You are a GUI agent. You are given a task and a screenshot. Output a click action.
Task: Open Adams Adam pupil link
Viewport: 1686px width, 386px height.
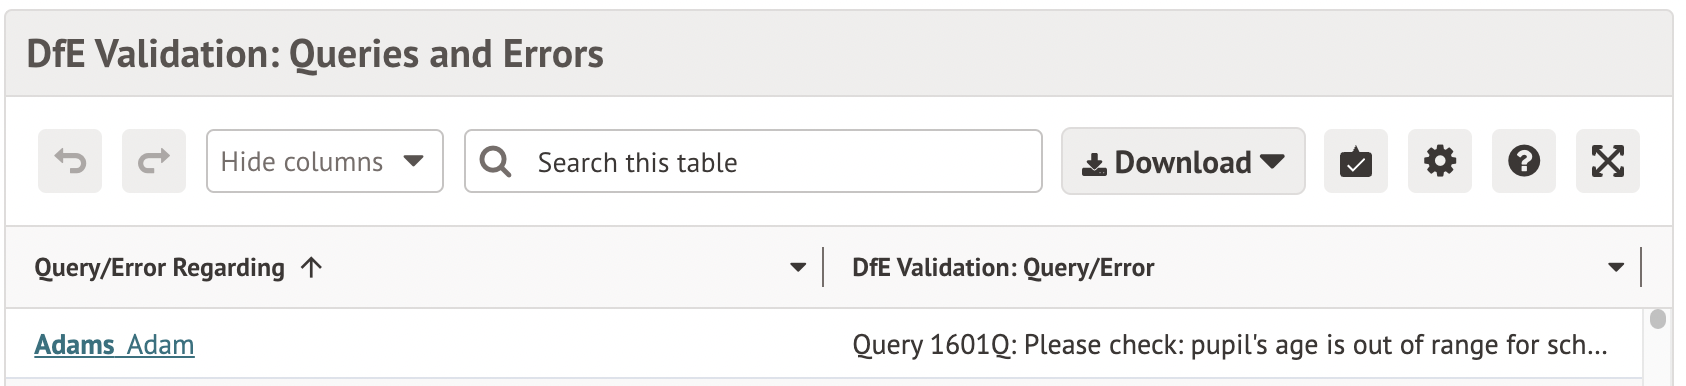[x=114, y=345]
